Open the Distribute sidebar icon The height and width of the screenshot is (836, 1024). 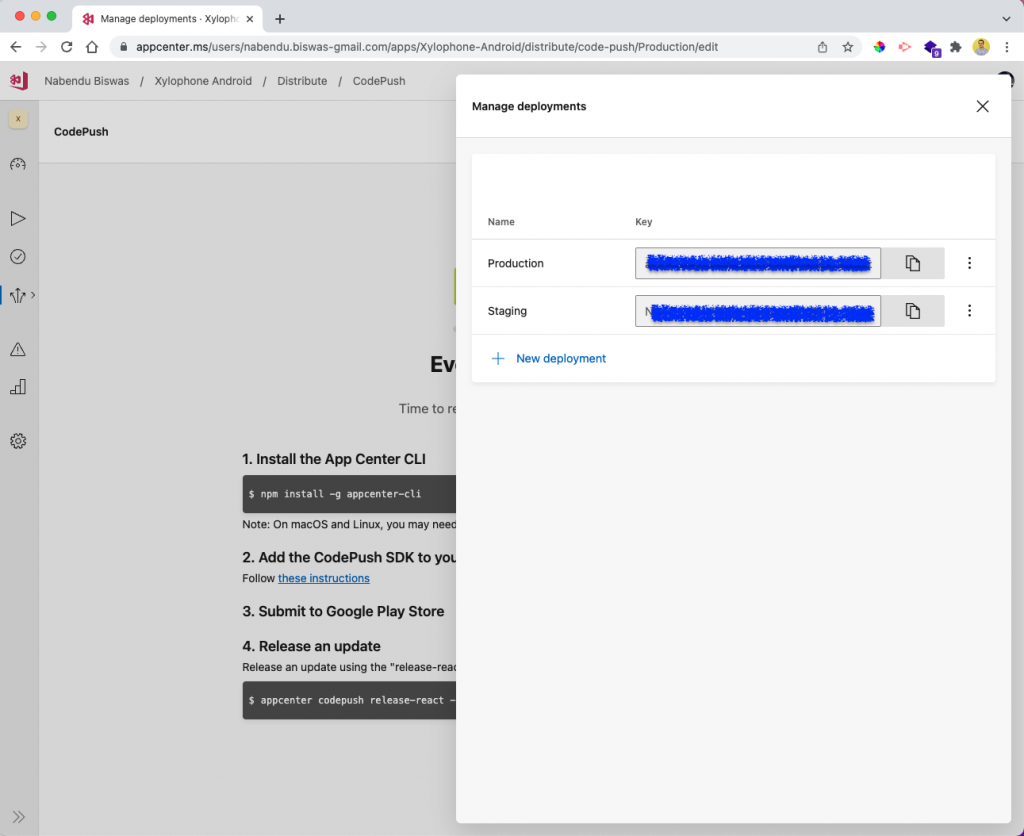pyautogui.click(x=18, y=295)
